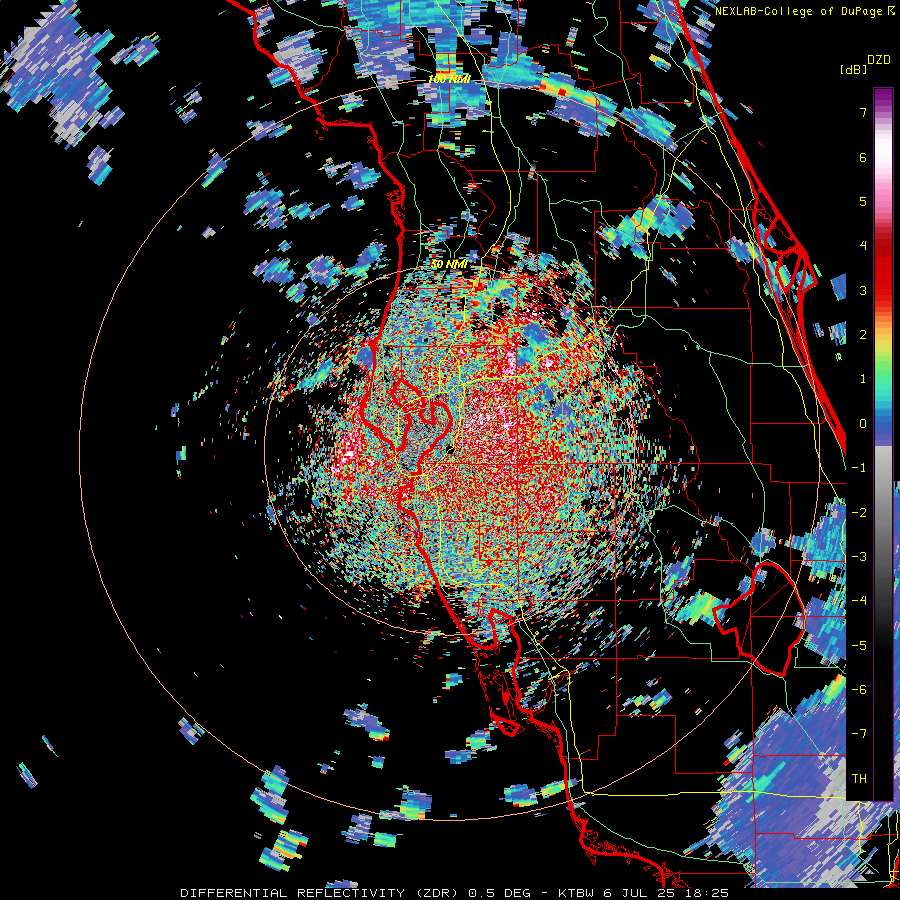Image resolution: width=900 pixels, height=900 pixels.
Task: Click the 18:25 timestamp
Action: click(709, 893)
